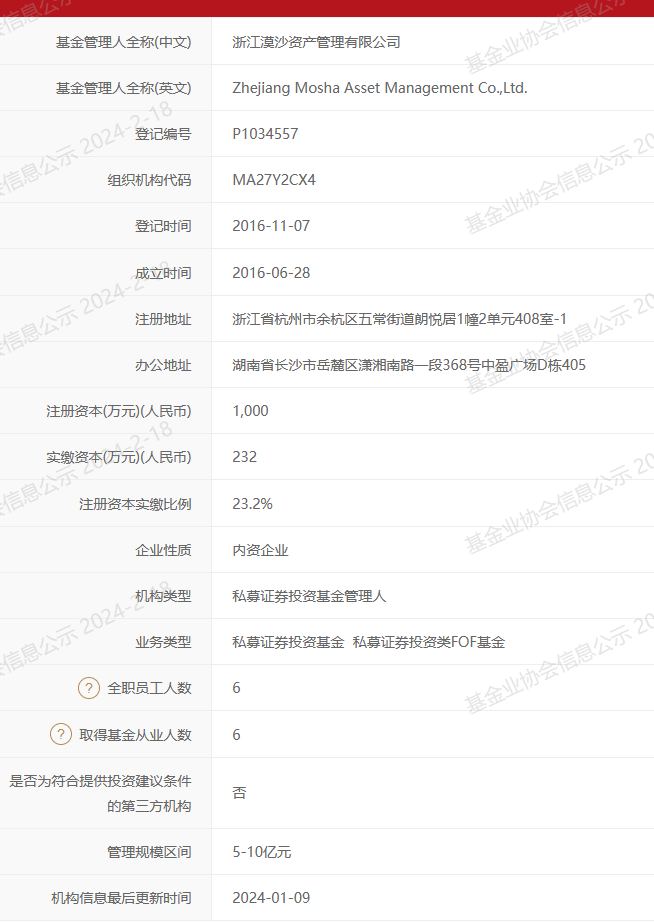Click the label 实缴资本(万元)(人民币)
This screenshot has width=654, height=923.
(119, 457)
